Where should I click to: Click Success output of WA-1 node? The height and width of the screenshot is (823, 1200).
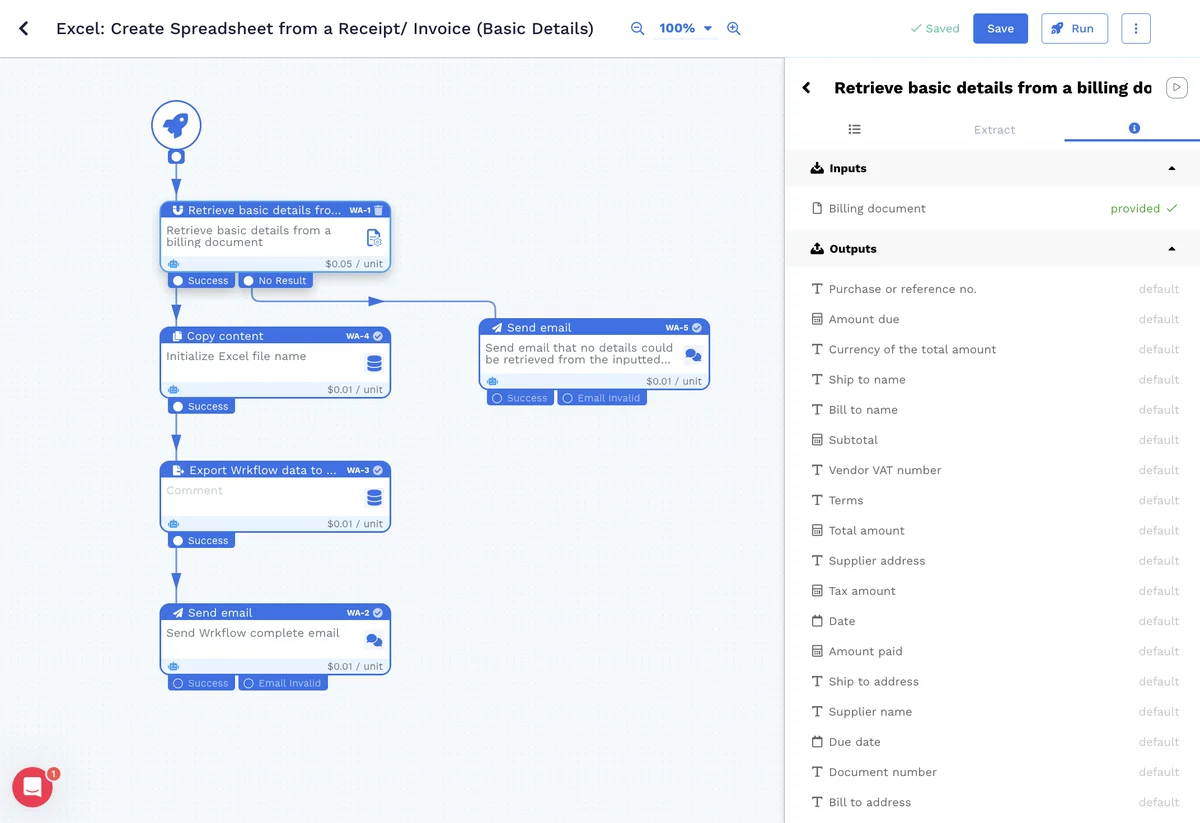[201, 281]
